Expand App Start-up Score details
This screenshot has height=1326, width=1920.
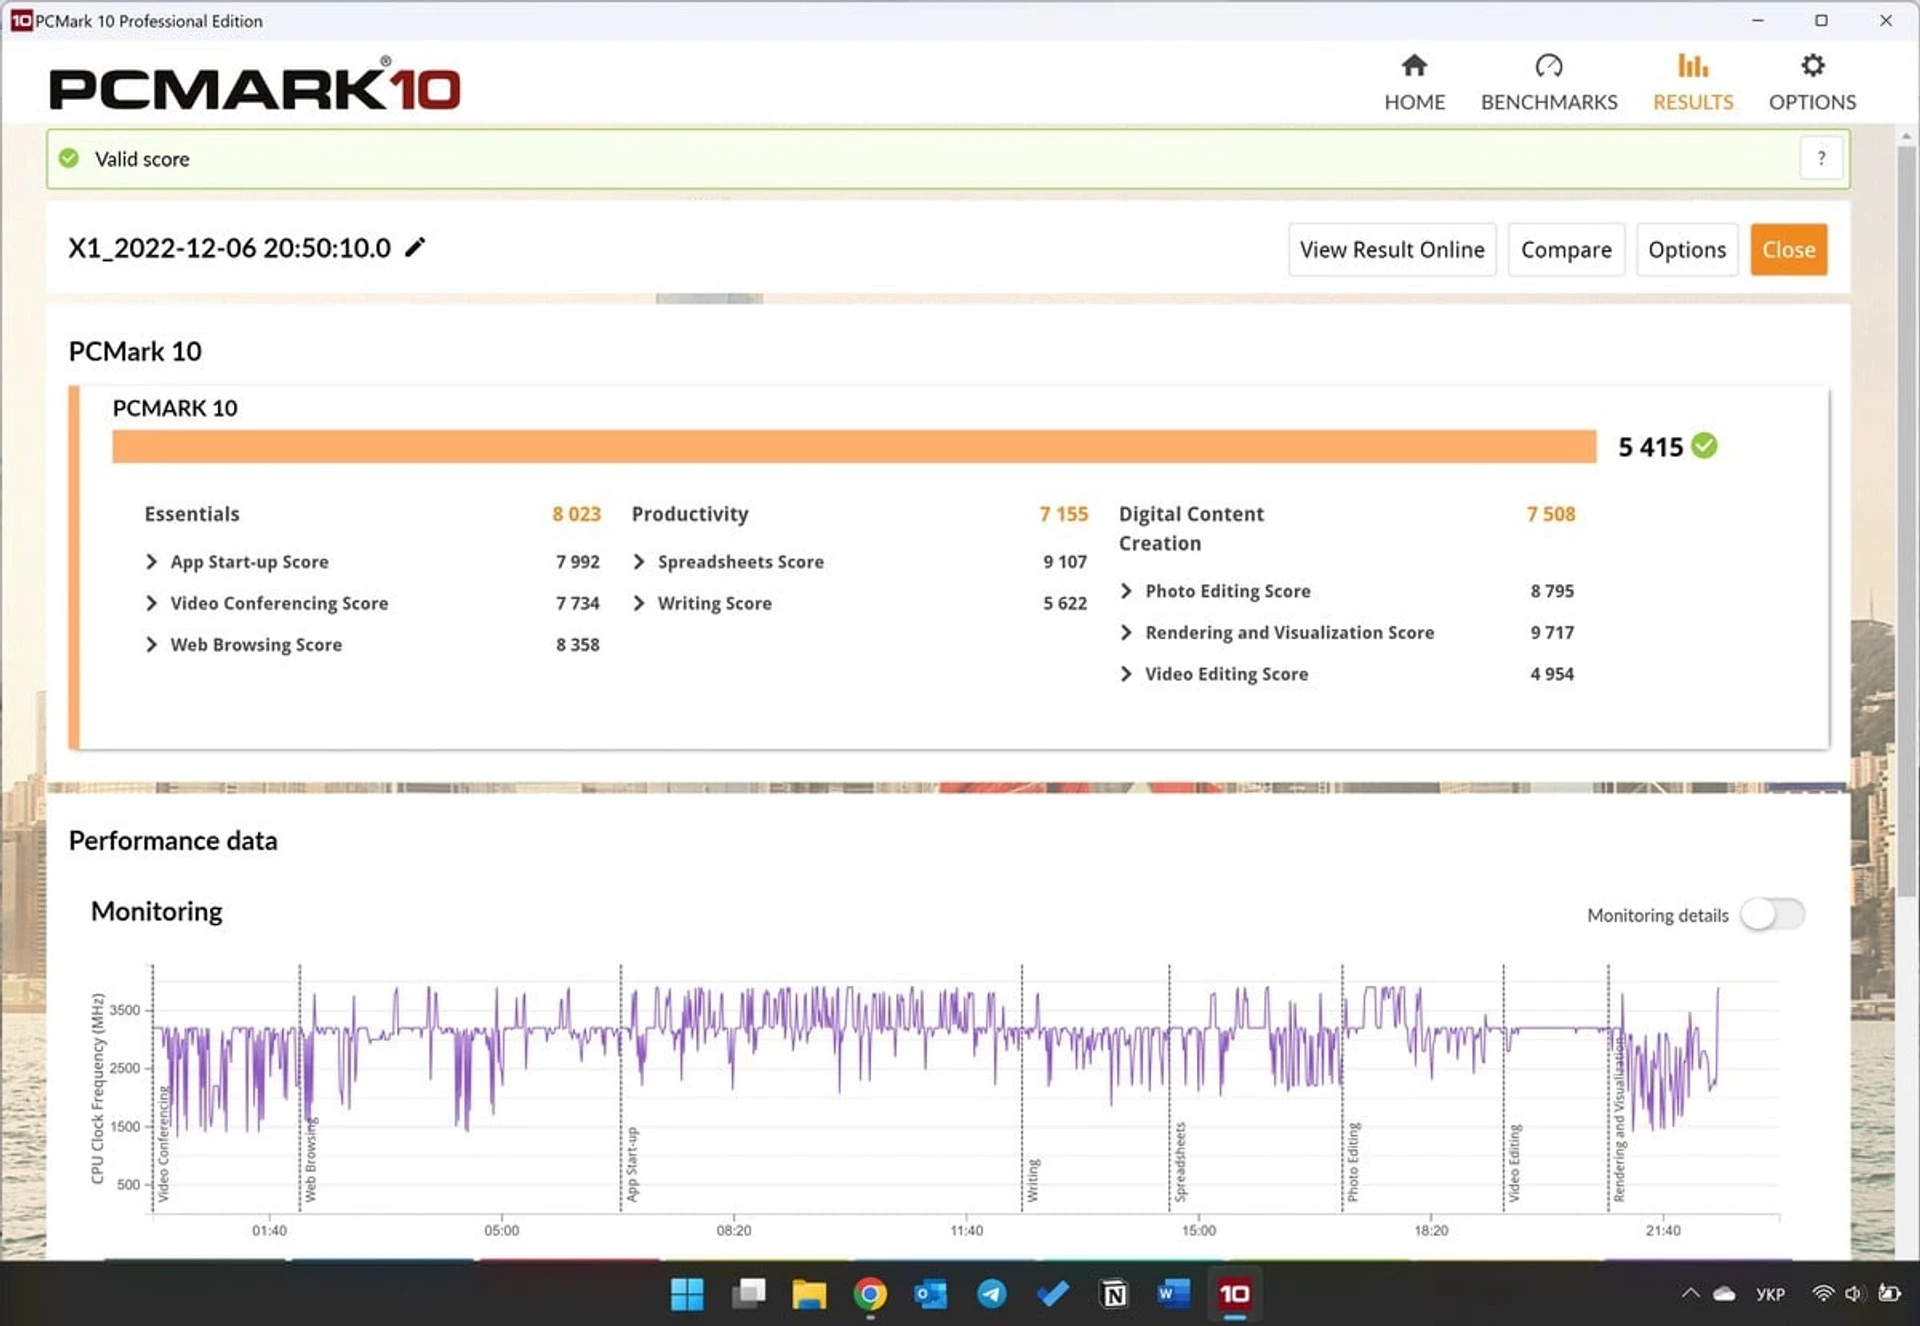click(x=151, y=562)
